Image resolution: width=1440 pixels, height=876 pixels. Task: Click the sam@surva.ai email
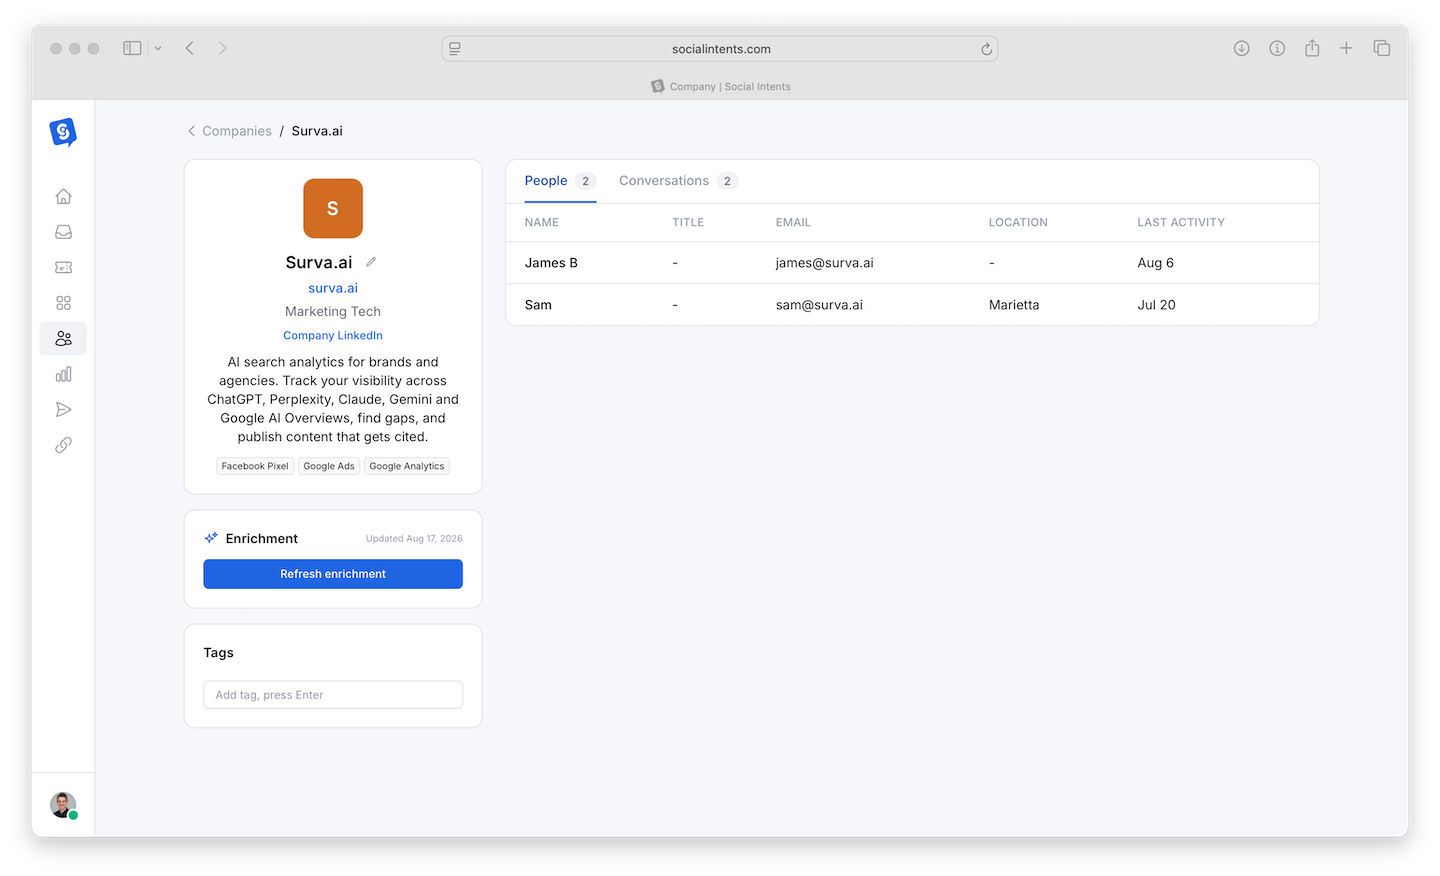[819, 305]
